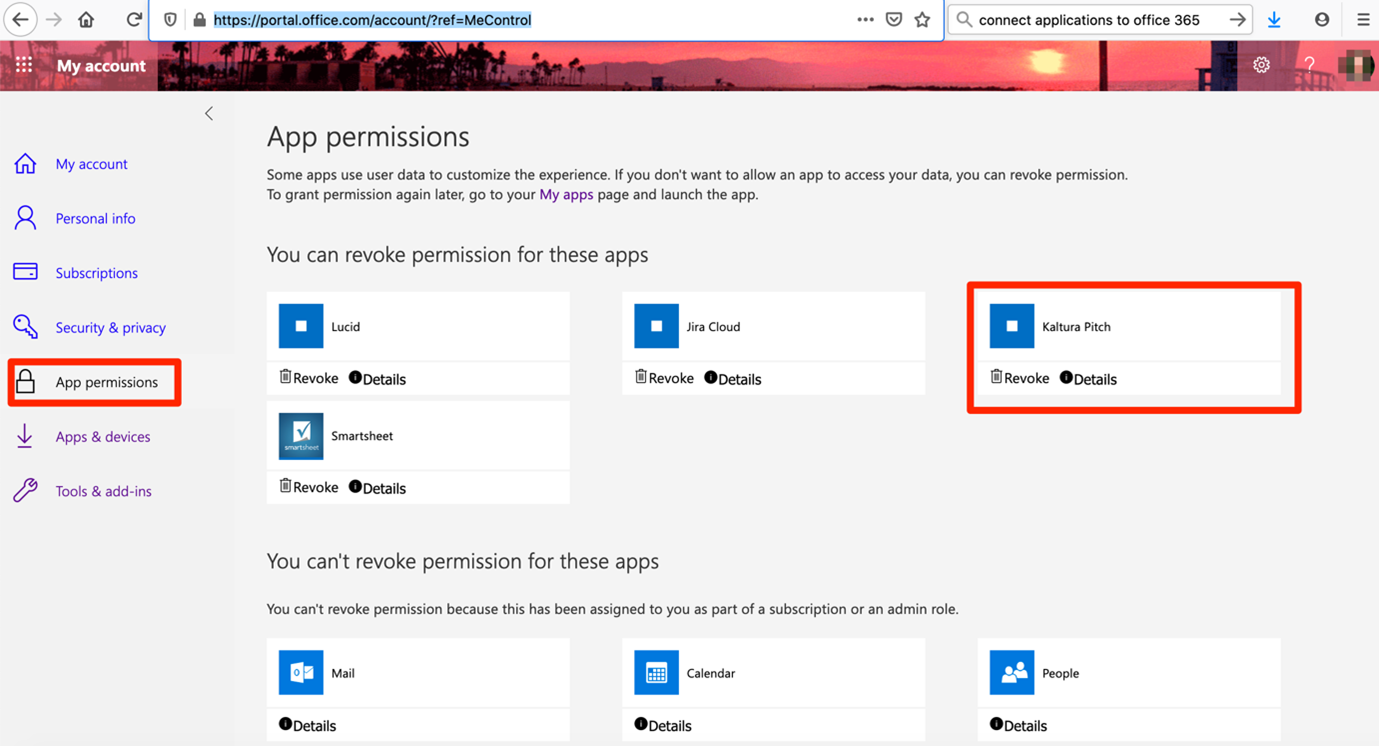1379x746 pixels.
Task: Open the settings gear in header
Action: tap(1261, 65)
